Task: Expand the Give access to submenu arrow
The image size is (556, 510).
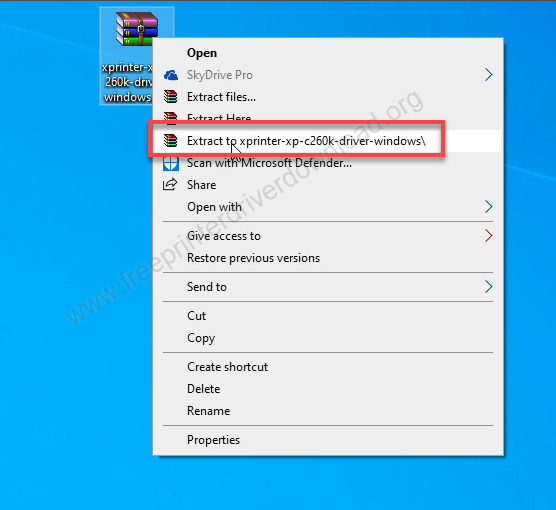Action: click(489, 236)
